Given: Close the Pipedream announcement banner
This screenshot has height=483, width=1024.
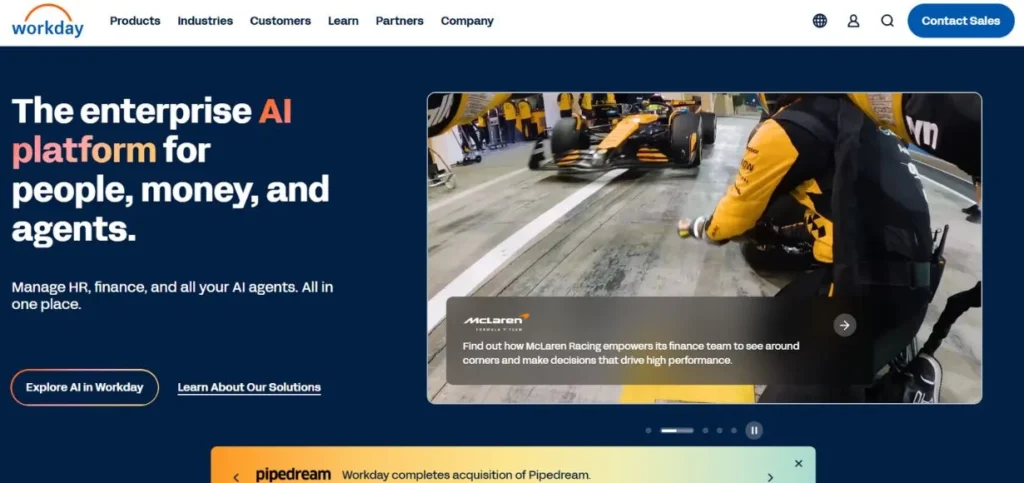Looking at the screenshot, I should click(x=798, y=463).
